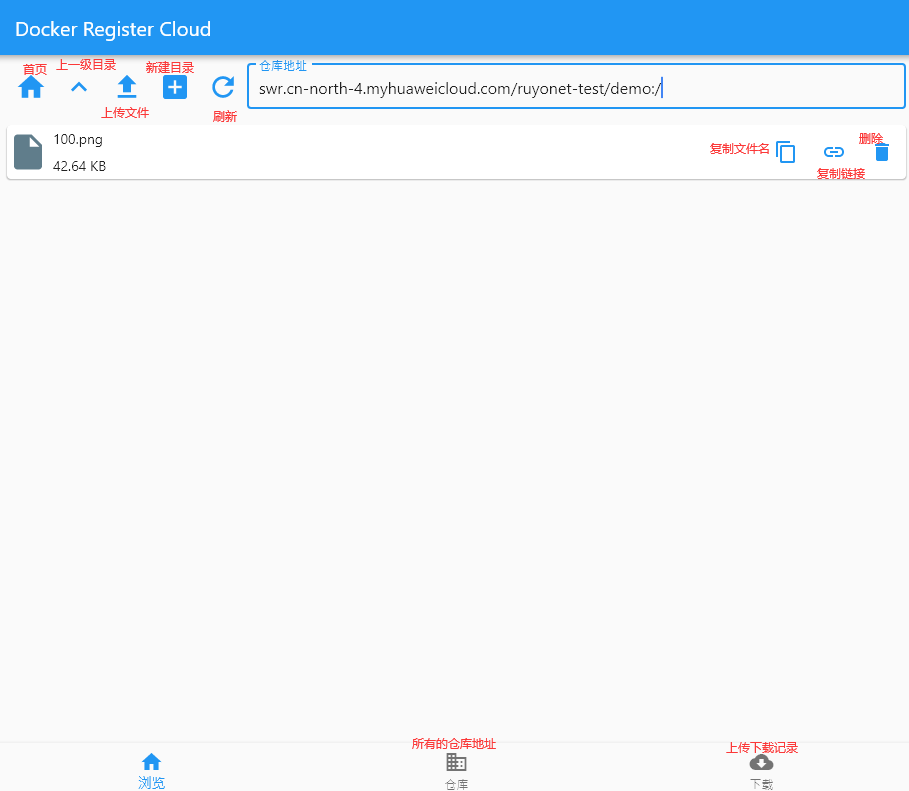Navigate up one directory level

pyautogui.click(x=79, y=87)
